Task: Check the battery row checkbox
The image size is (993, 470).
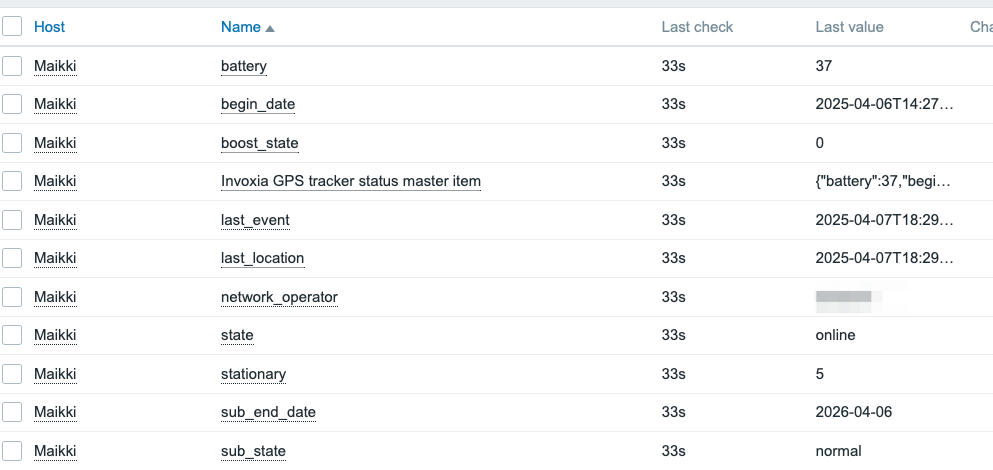Action: coord(12,66)
